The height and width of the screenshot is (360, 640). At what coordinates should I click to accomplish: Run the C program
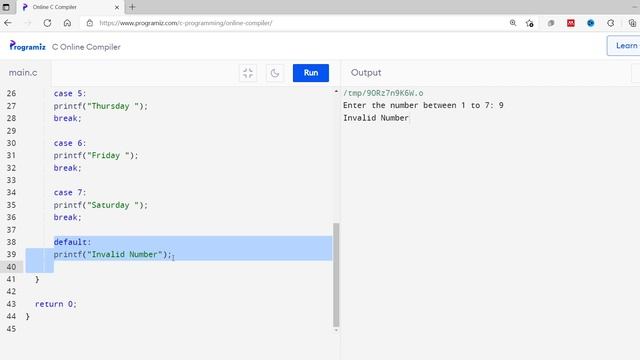[311, 73]
